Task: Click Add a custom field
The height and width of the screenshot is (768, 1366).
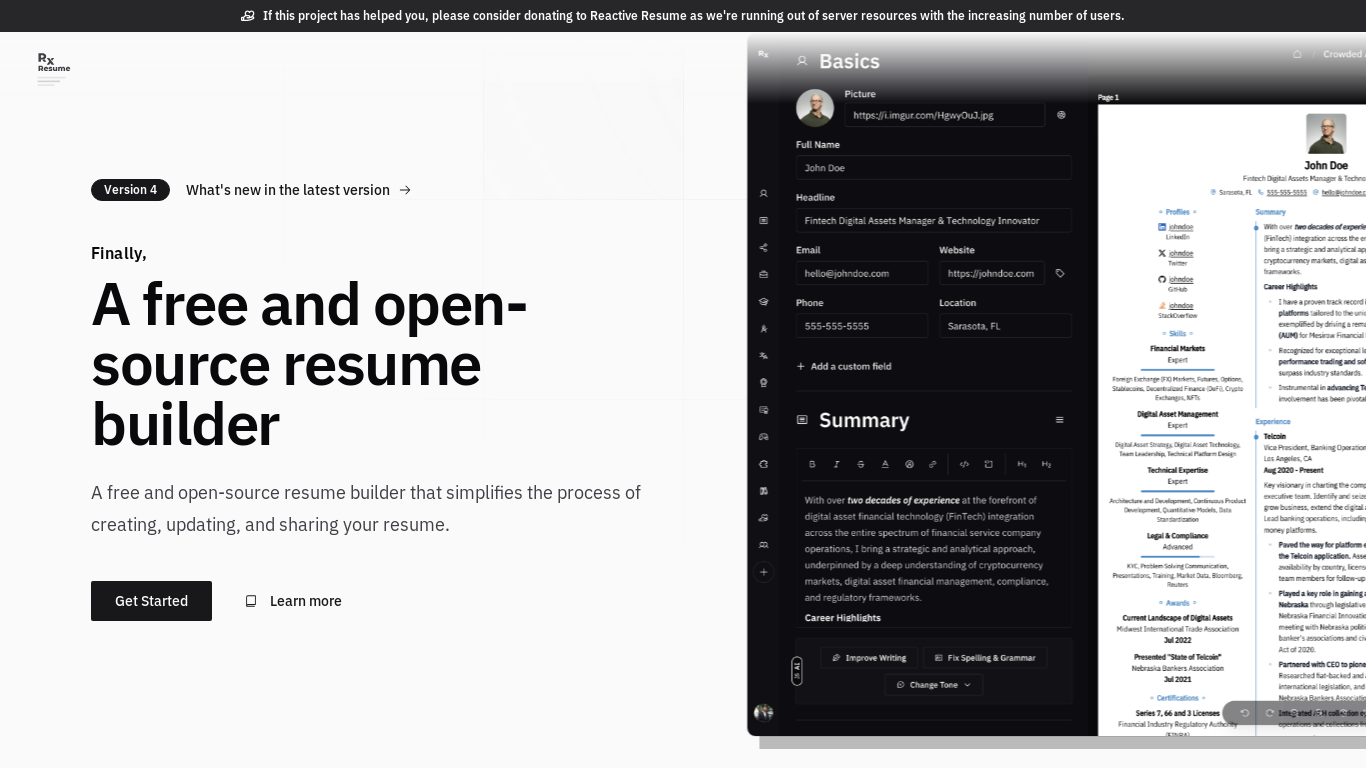Action: coord(844,366)
